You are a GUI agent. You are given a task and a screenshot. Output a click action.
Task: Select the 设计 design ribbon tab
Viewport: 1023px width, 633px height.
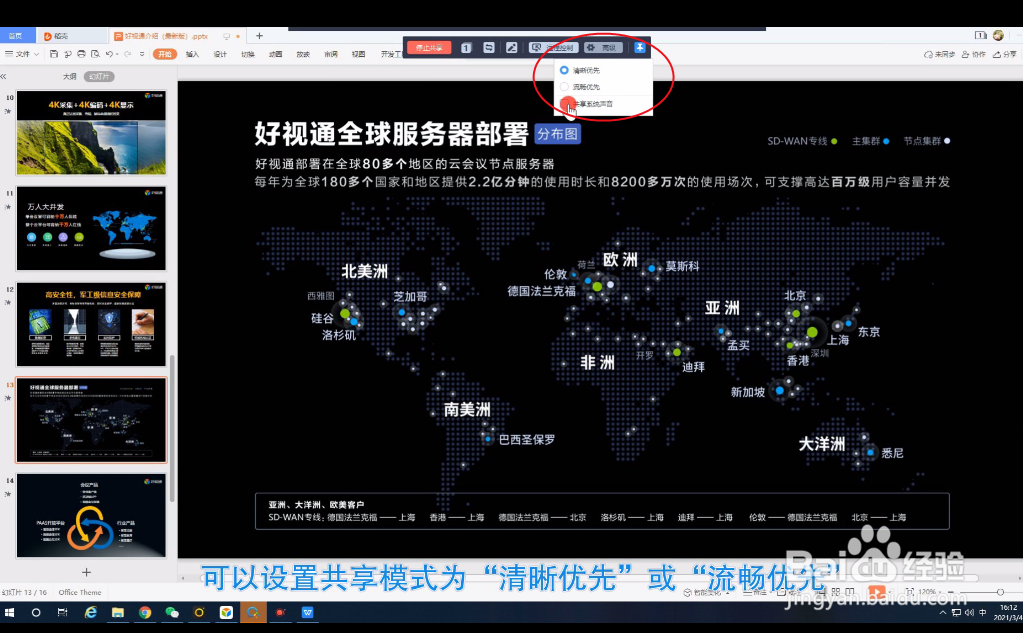click(220, 54)
